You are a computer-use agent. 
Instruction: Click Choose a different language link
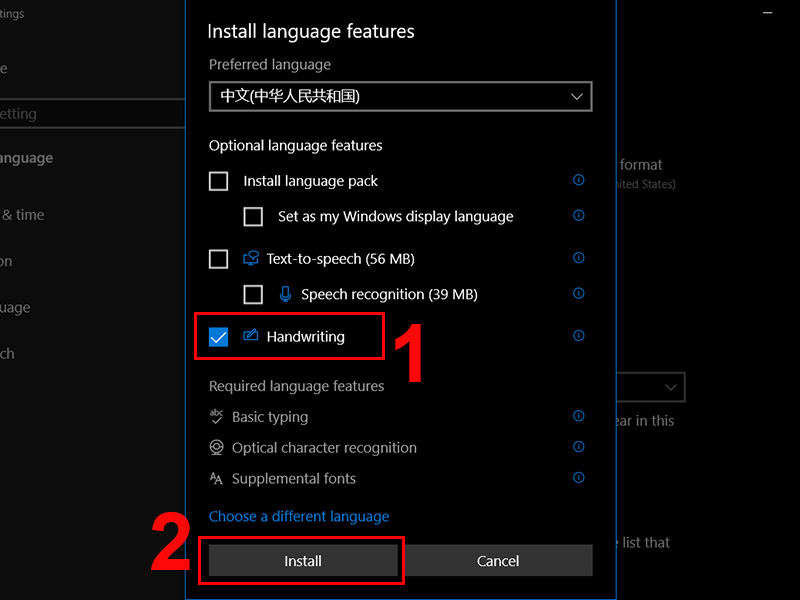299,516
